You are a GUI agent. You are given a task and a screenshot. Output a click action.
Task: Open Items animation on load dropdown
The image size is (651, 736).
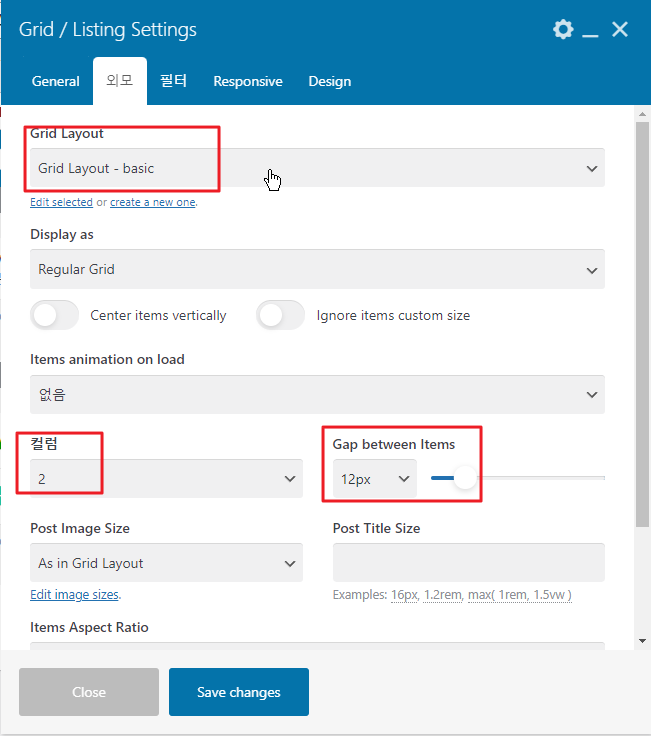[x=317, y=394]
